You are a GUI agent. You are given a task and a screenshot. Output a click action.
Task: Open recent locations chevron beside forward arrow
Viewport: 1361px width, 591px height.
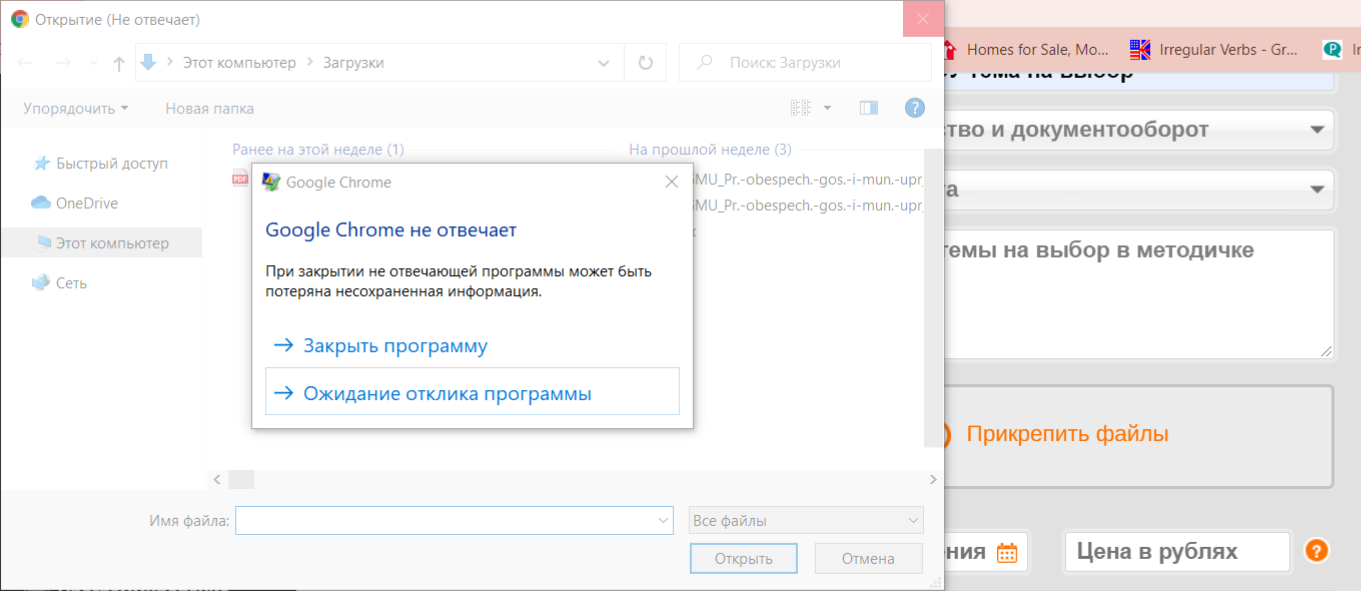pyautogui.click(x=94, y=63)
